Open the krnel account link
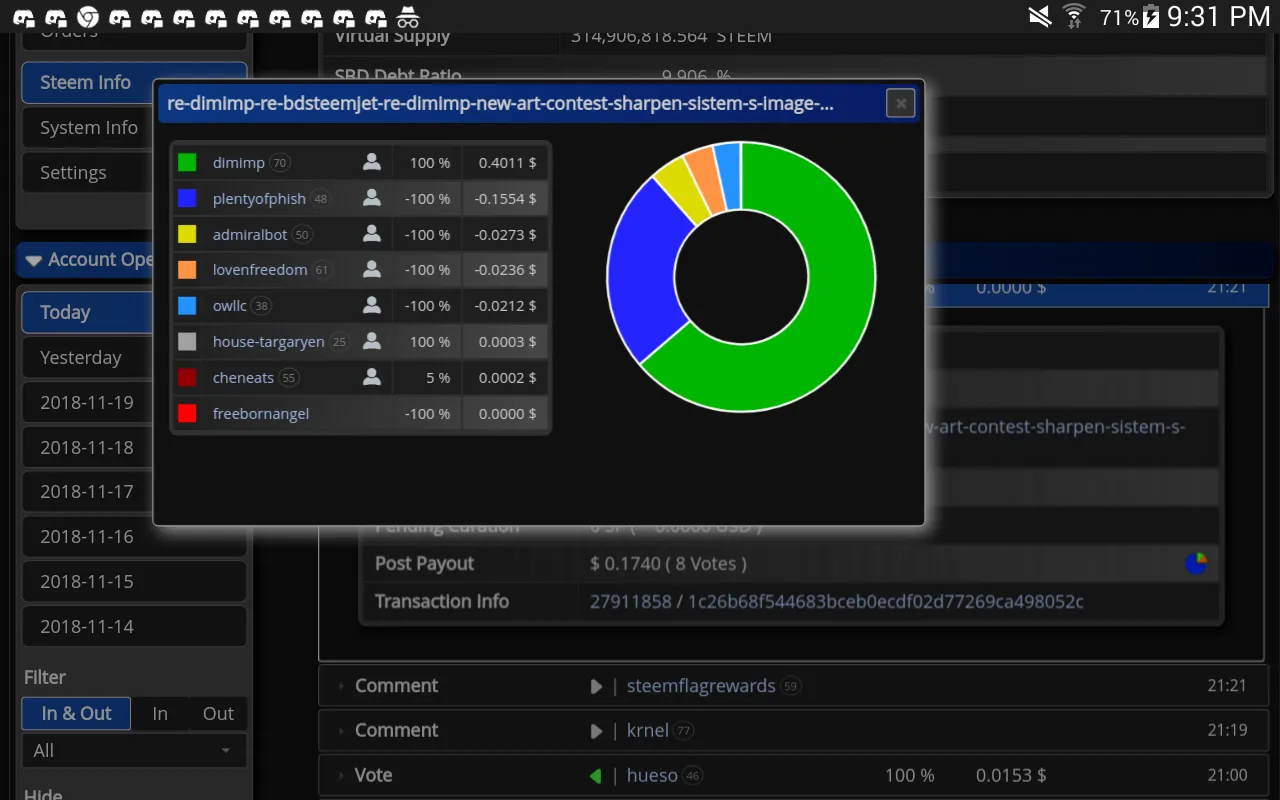The width and height of the screenshot is (1280, 800). point(648,730)
